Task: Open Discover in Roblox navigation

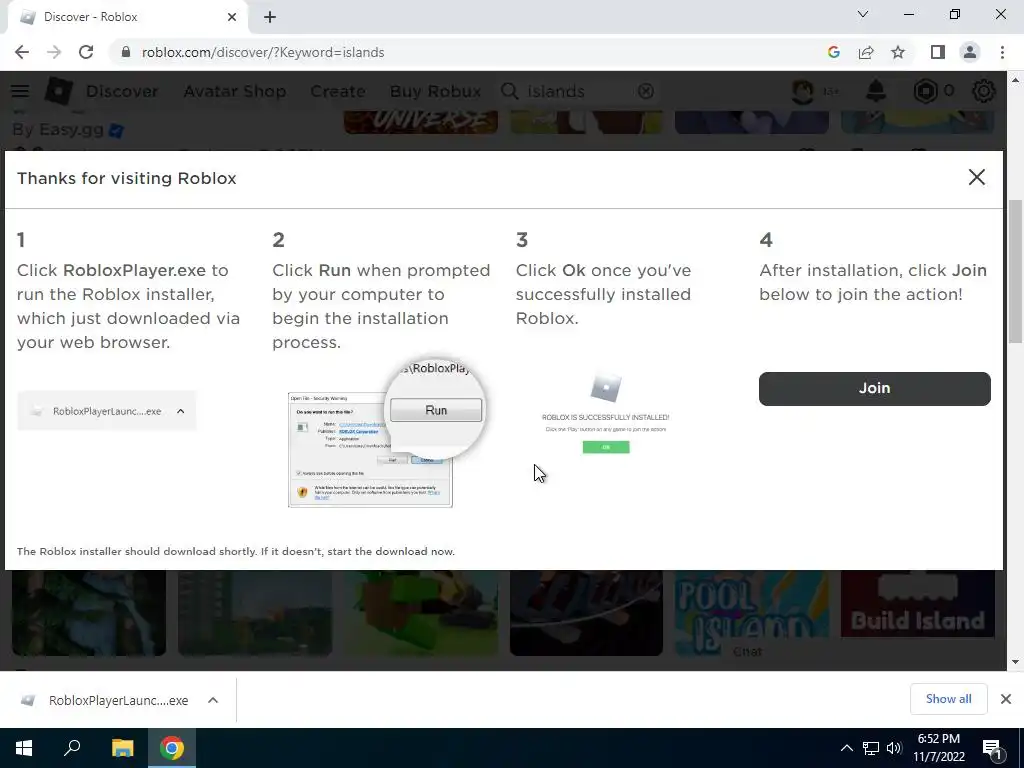Action: pyautogui.click(x=122, y=91)
